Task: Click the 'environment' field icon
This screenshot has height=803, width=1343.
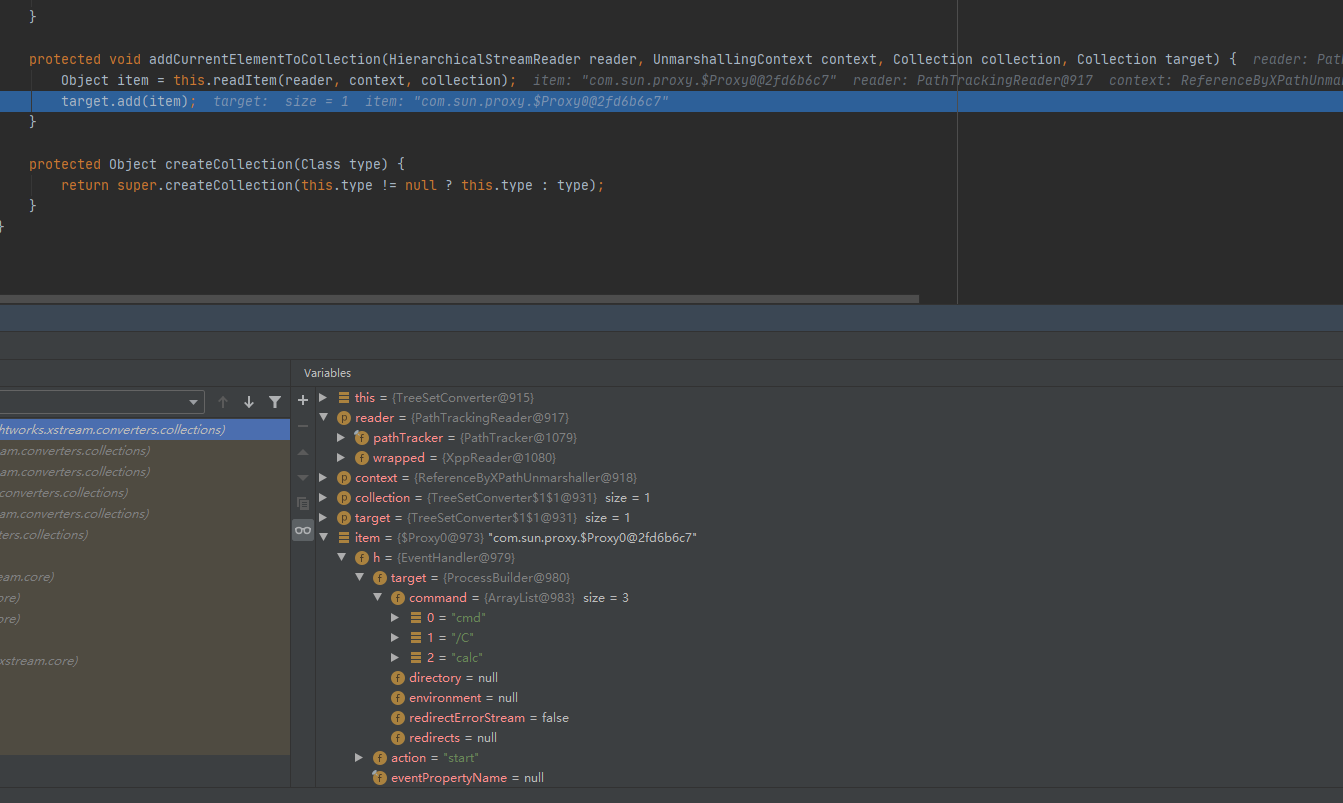Action: click(398, 697)
